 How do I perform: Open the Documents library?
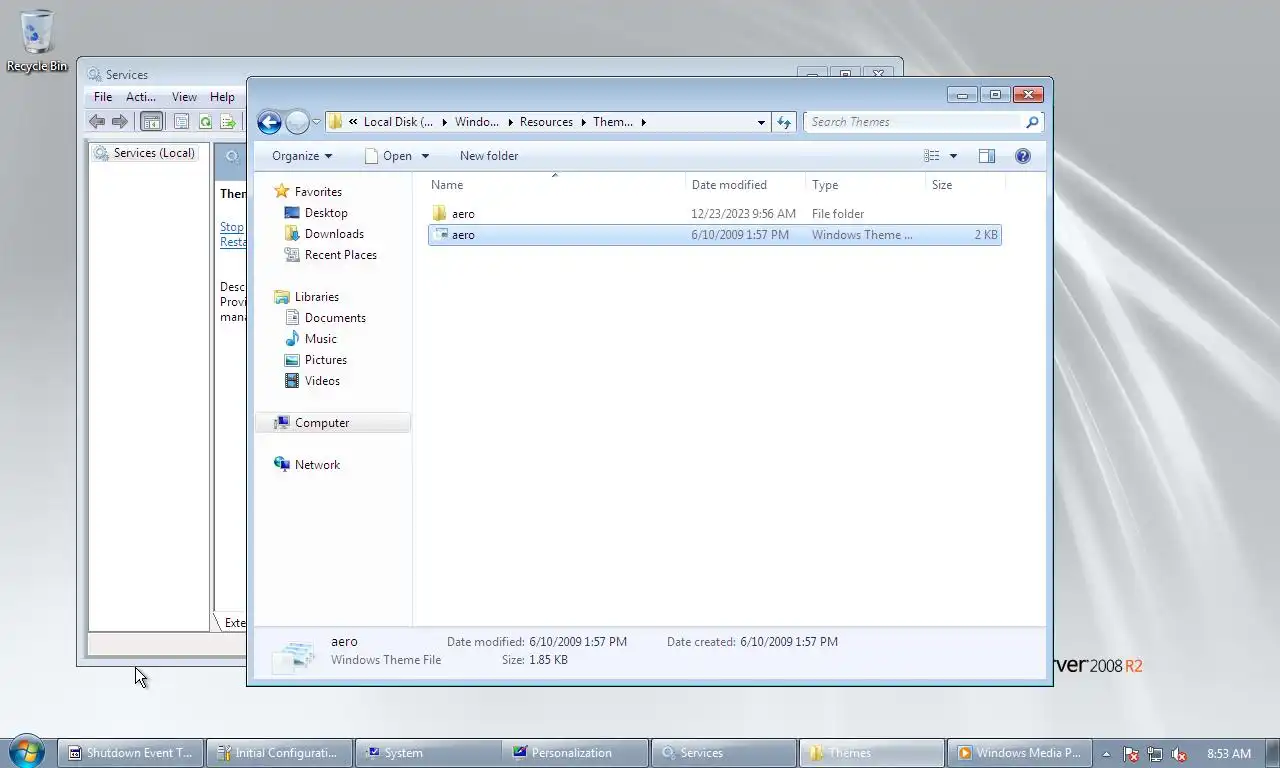pyautogui.click(x=335, y=318)
